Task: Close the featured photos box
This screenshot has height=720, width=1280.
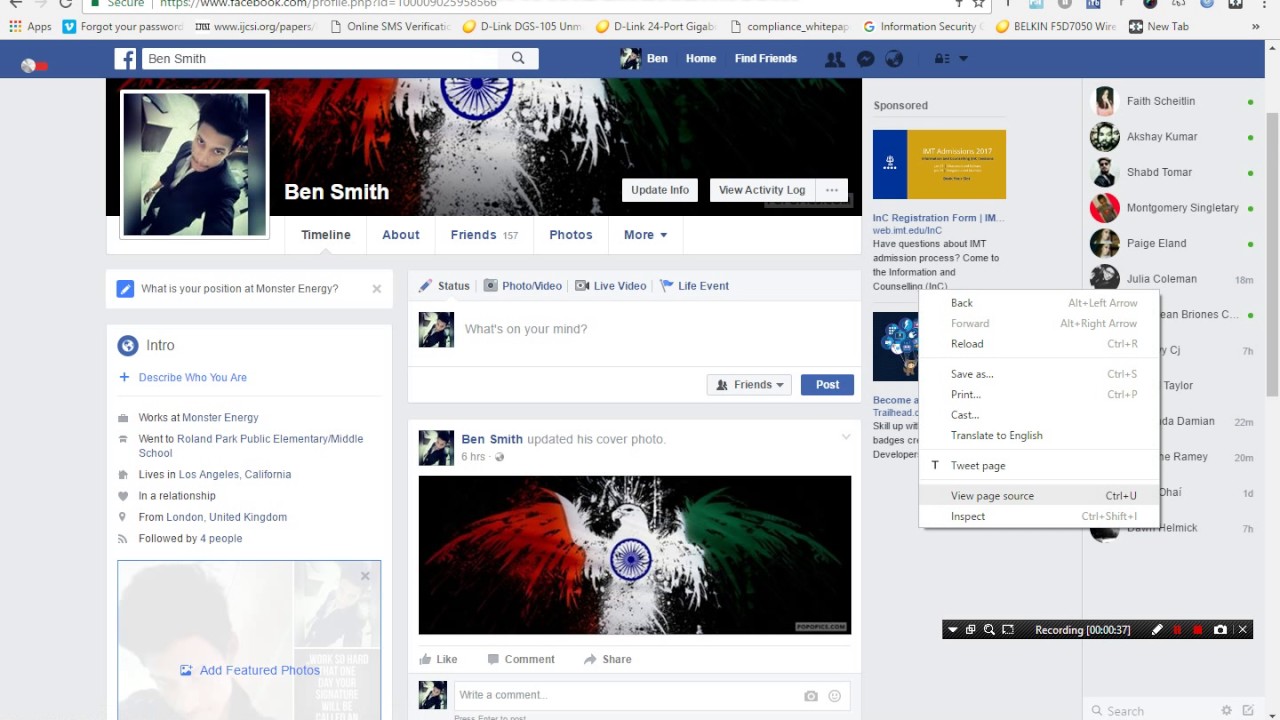Action: [365, 576]
